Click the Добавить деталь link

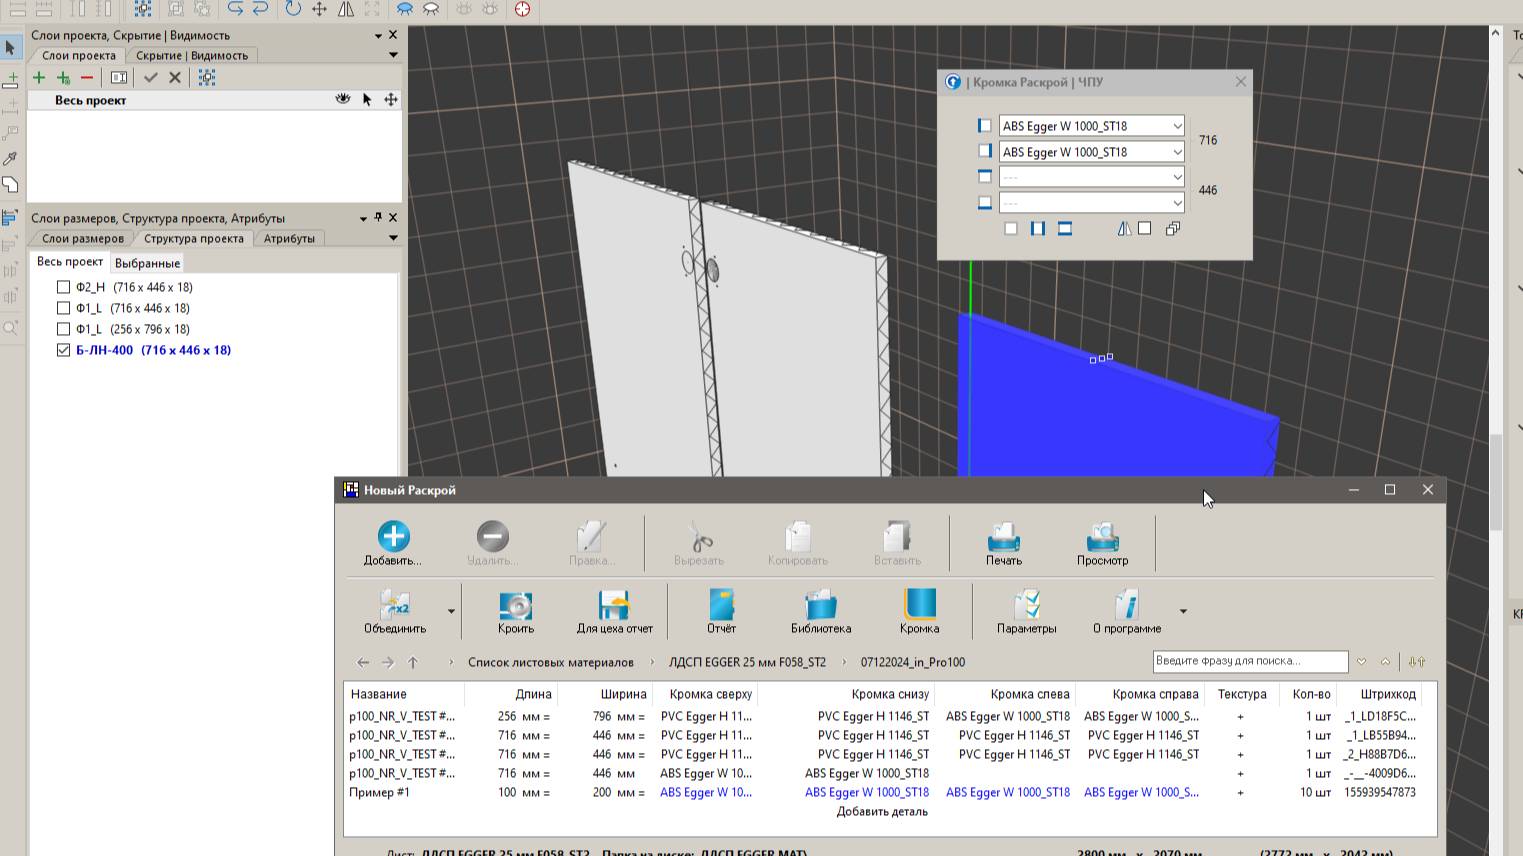[882, 812]
